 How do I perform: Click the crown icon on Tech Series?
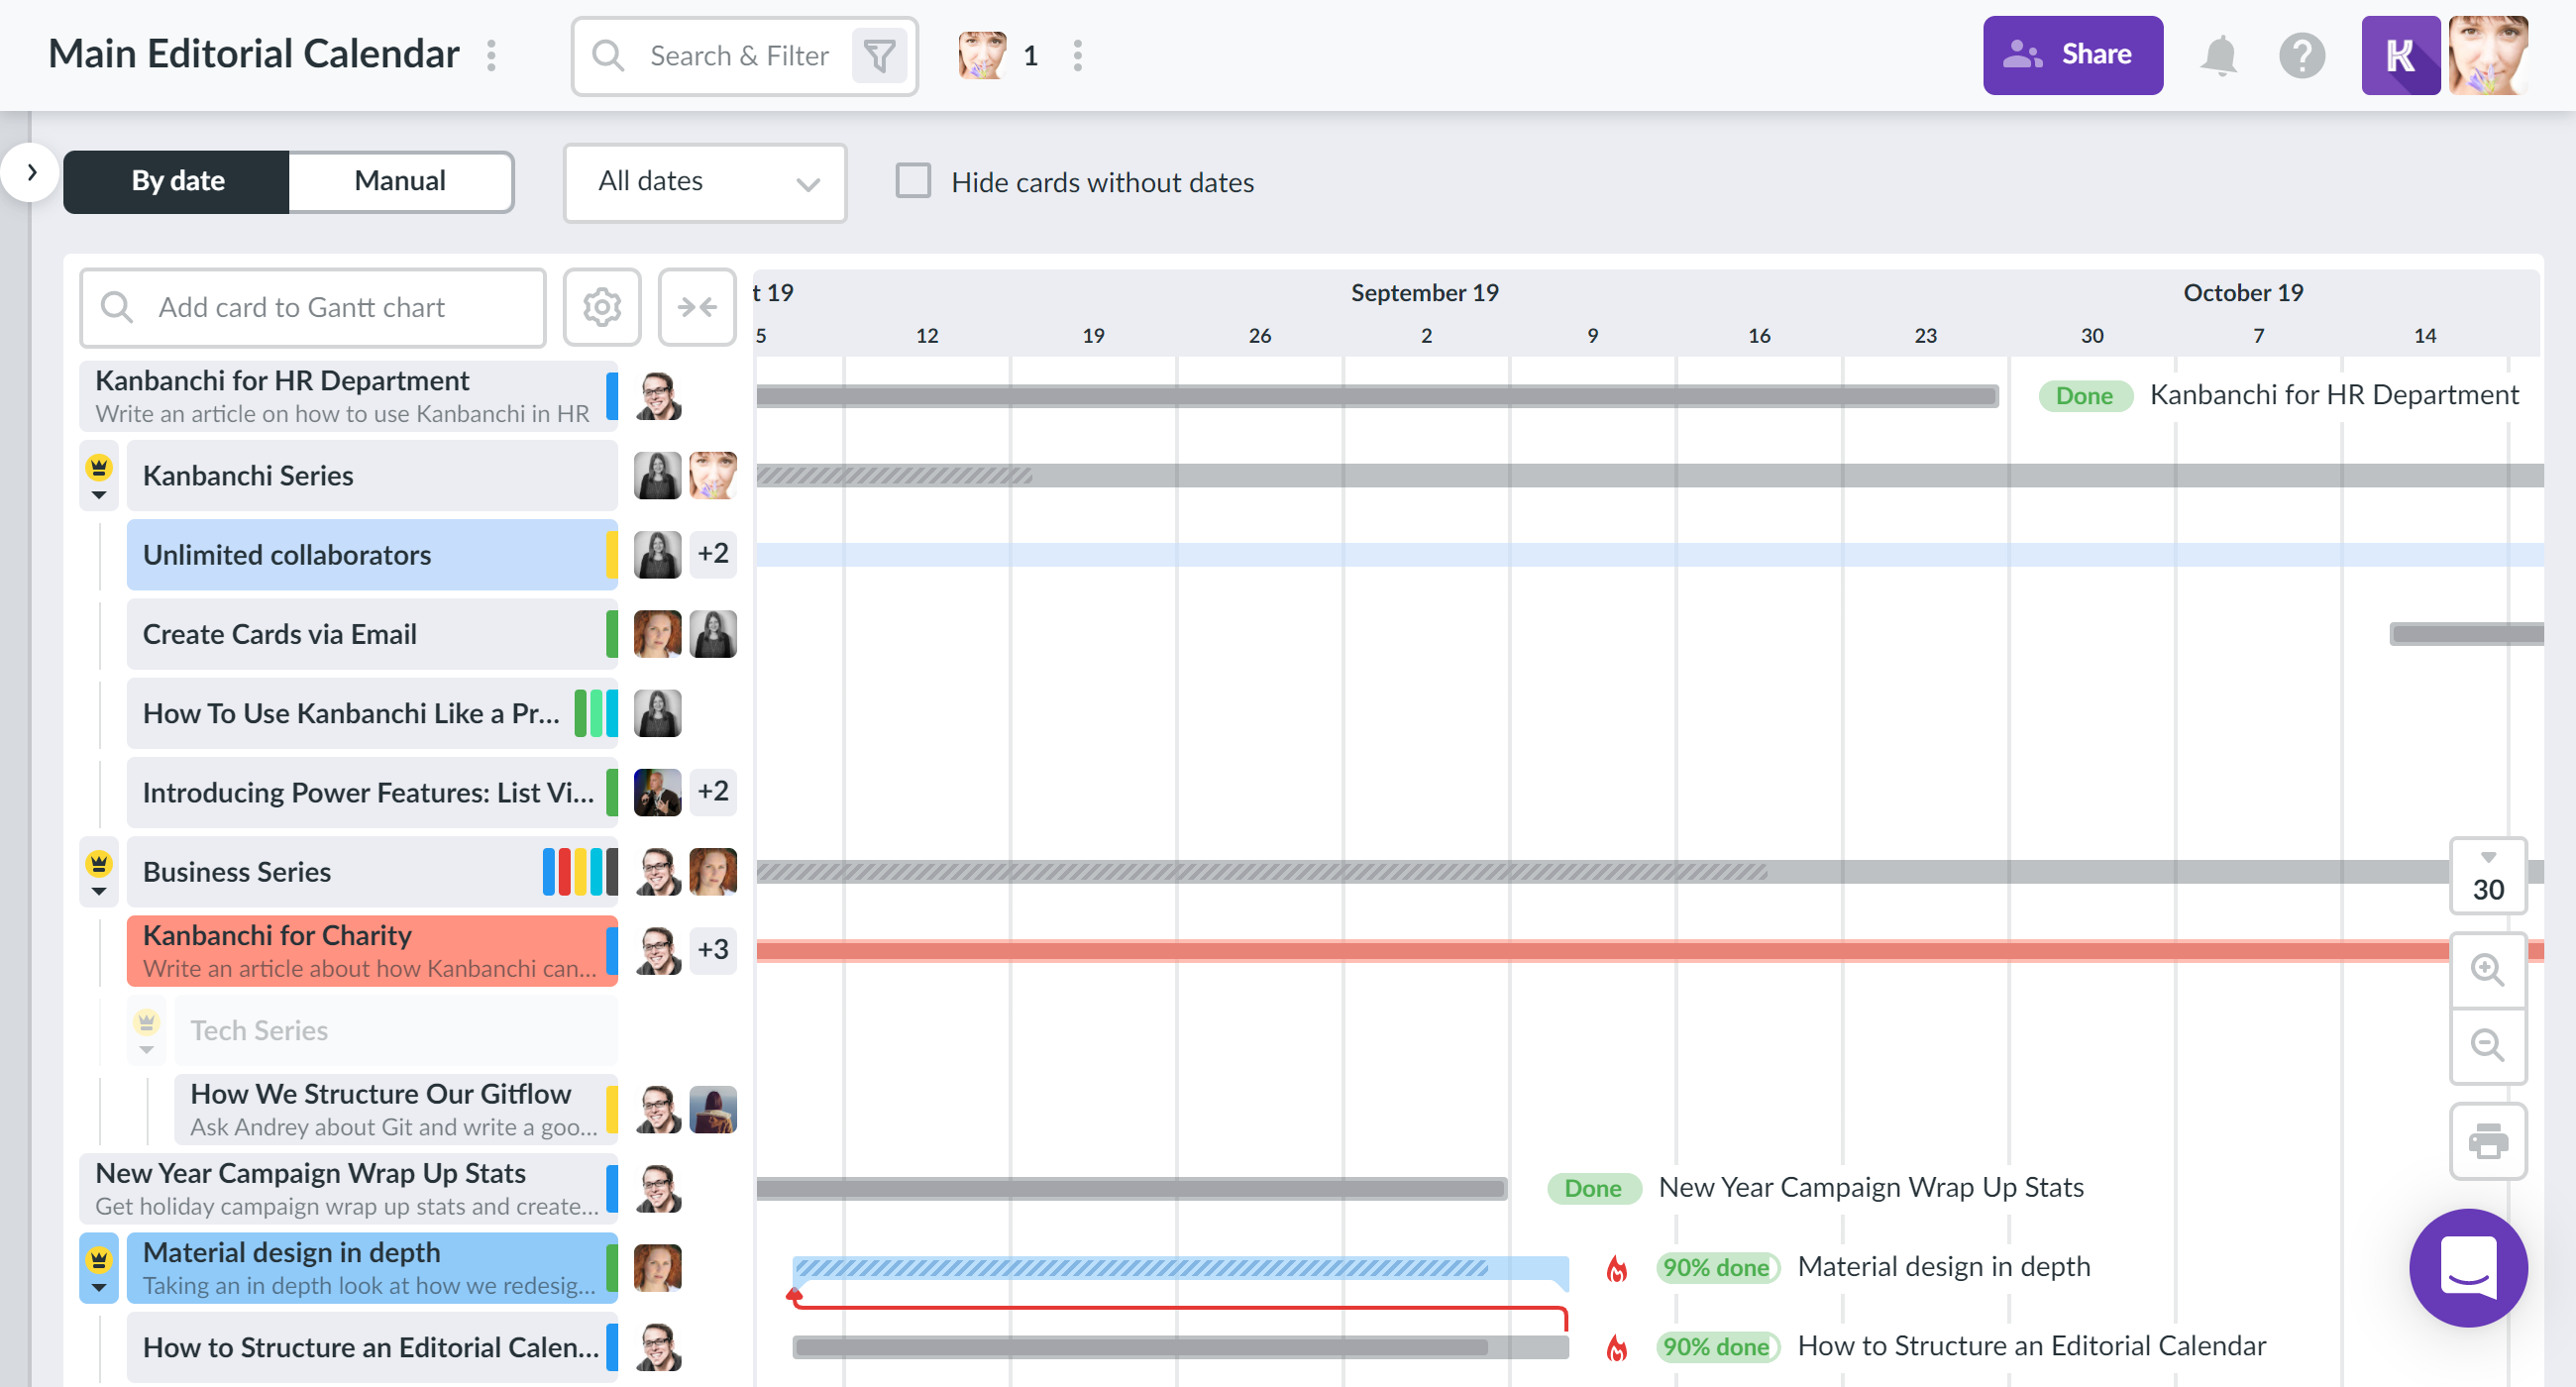click(147, 1021)
